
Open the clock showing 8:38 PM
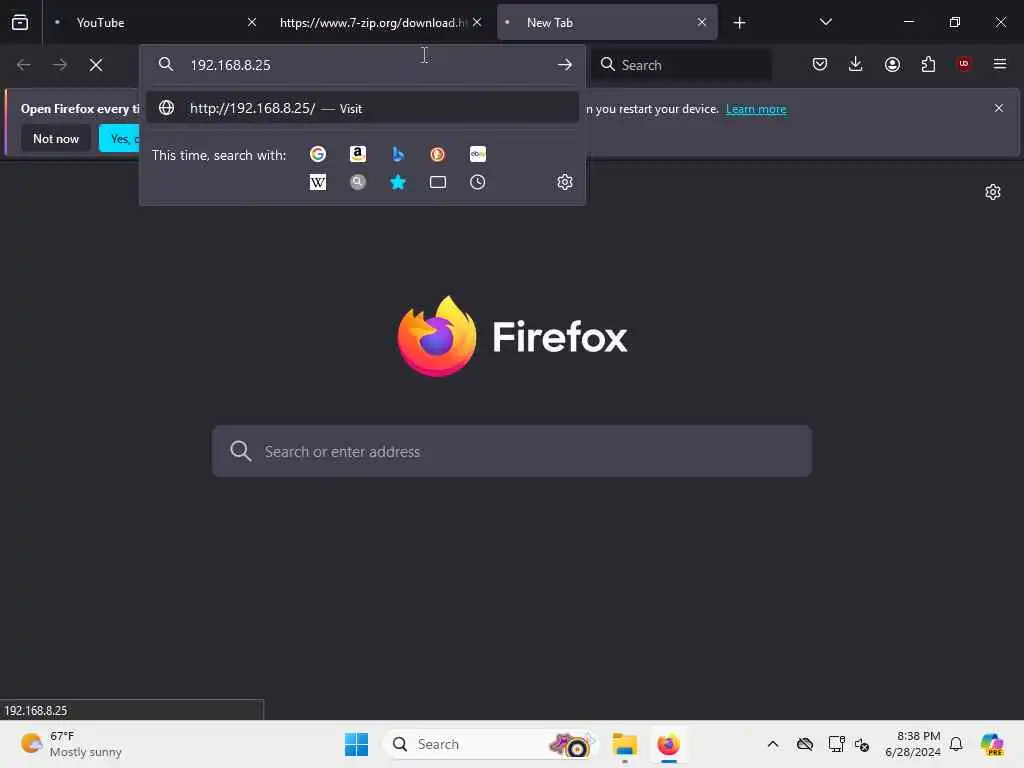913,744
